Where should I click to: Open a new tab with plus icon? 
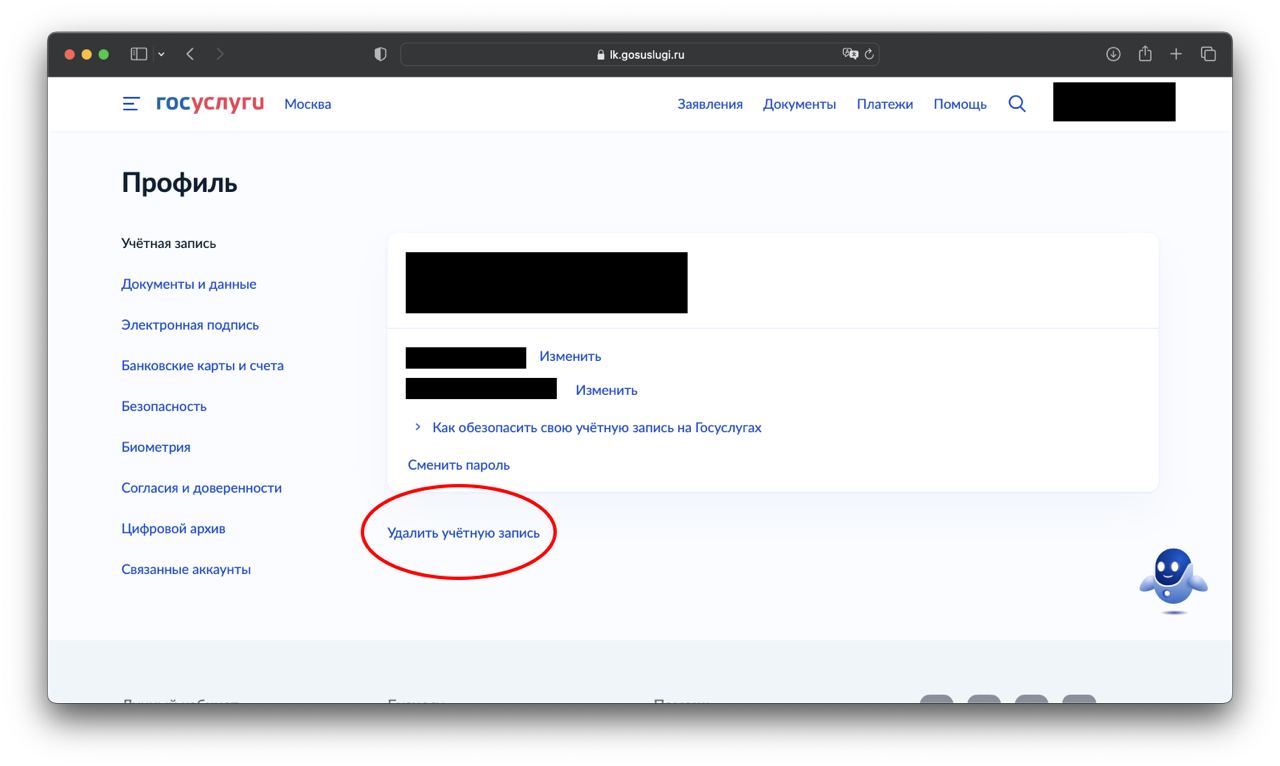coord(1176,54)
